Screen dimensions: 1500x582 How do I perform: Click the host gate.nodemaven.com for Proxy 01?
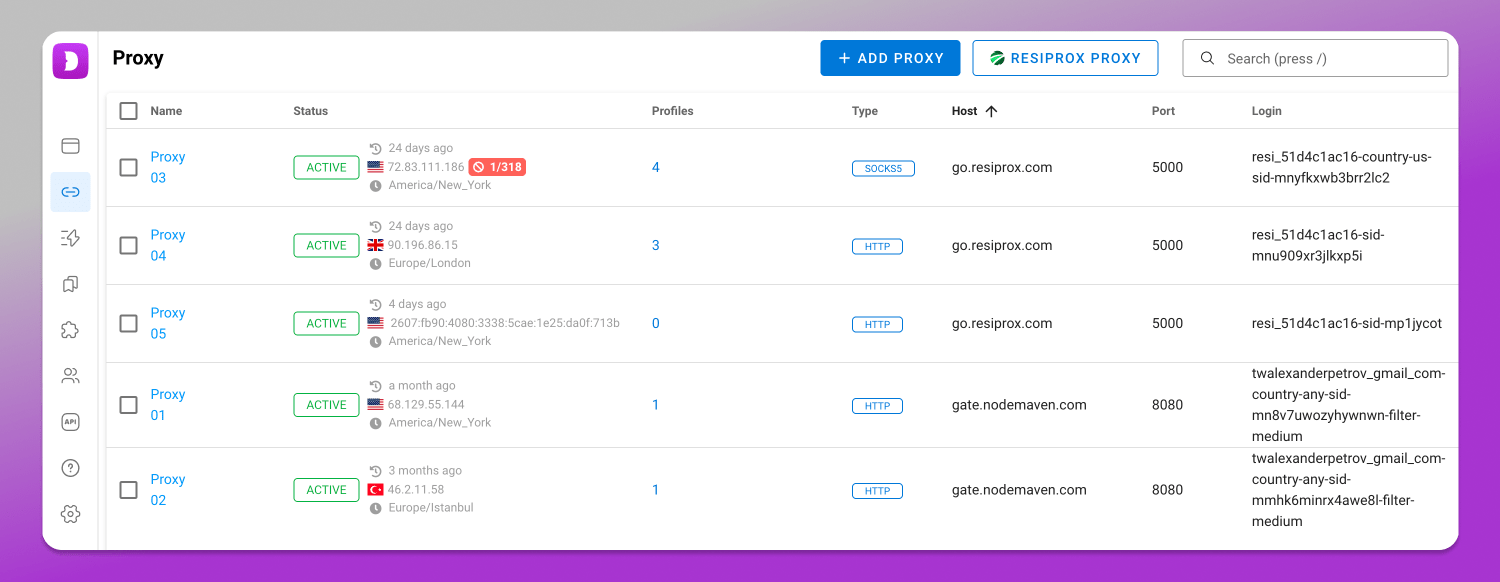1019,405
